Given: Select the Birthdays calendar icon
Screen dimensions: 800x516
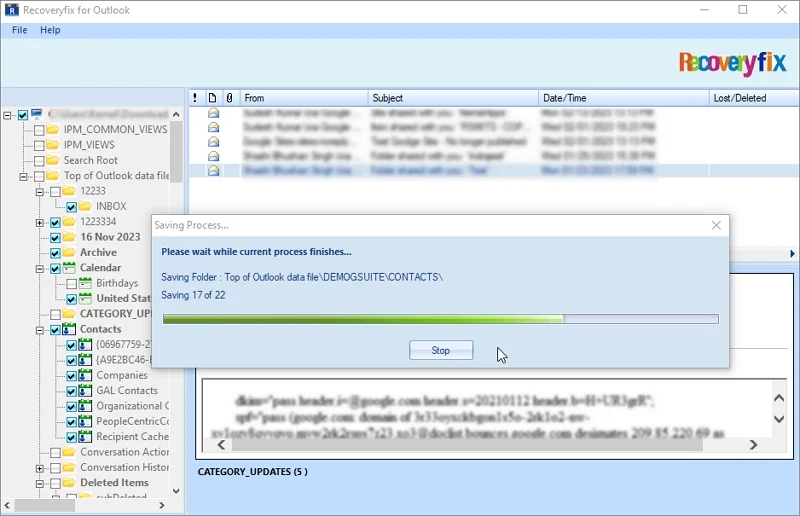Looking at the screenshot, I should pyautogui.click(x=85, y=283).
